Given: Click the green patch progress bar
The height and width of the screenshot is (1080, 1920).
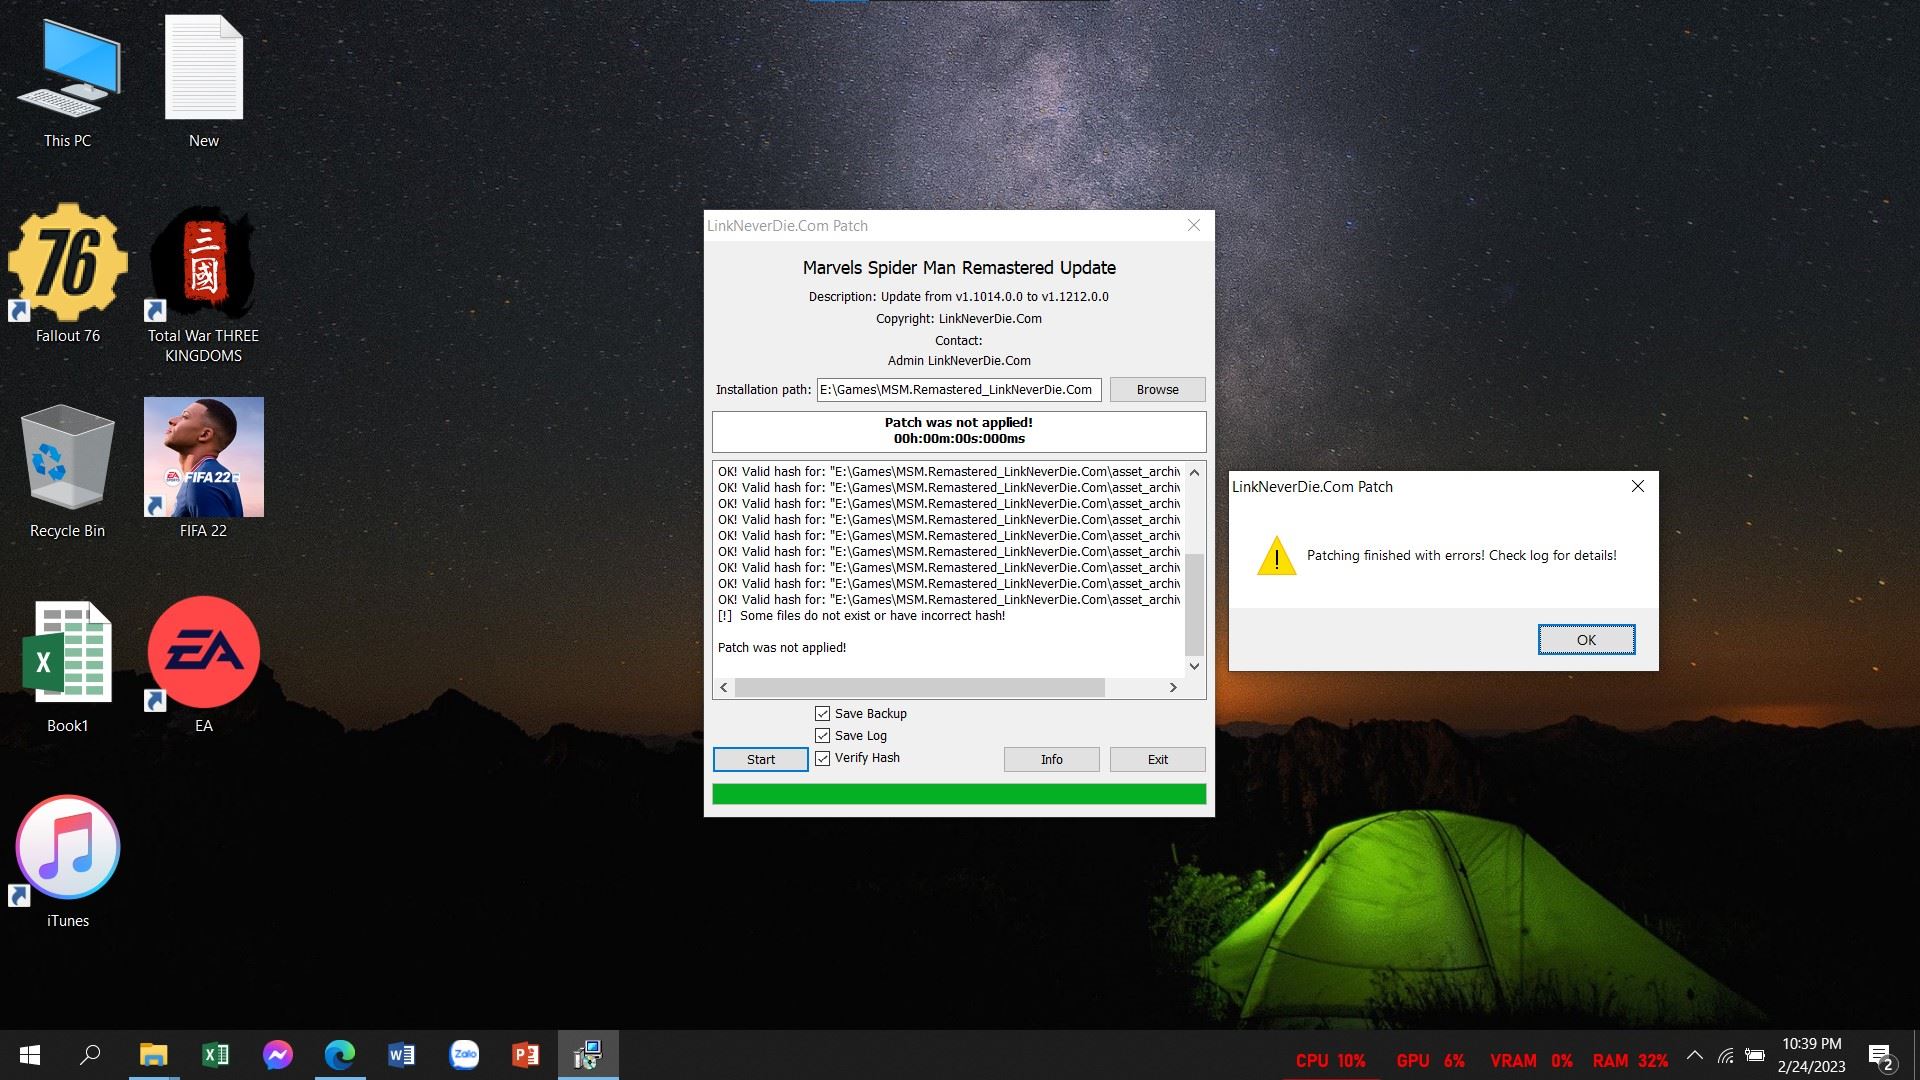Looking at the screenshot, I should coord(959,794).
